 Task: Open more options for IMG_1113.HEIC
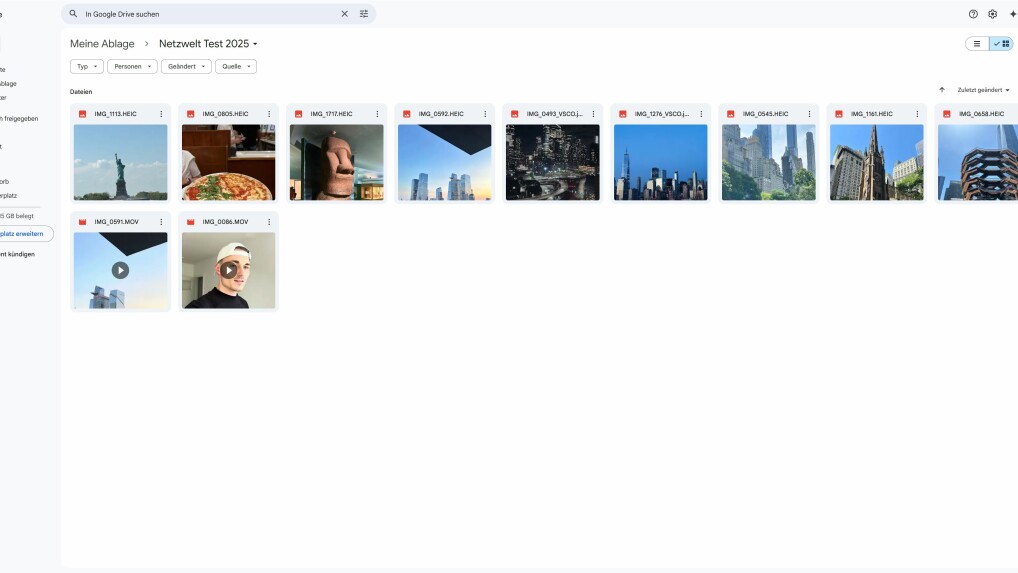pyautogui.click(x=161, y=114)
